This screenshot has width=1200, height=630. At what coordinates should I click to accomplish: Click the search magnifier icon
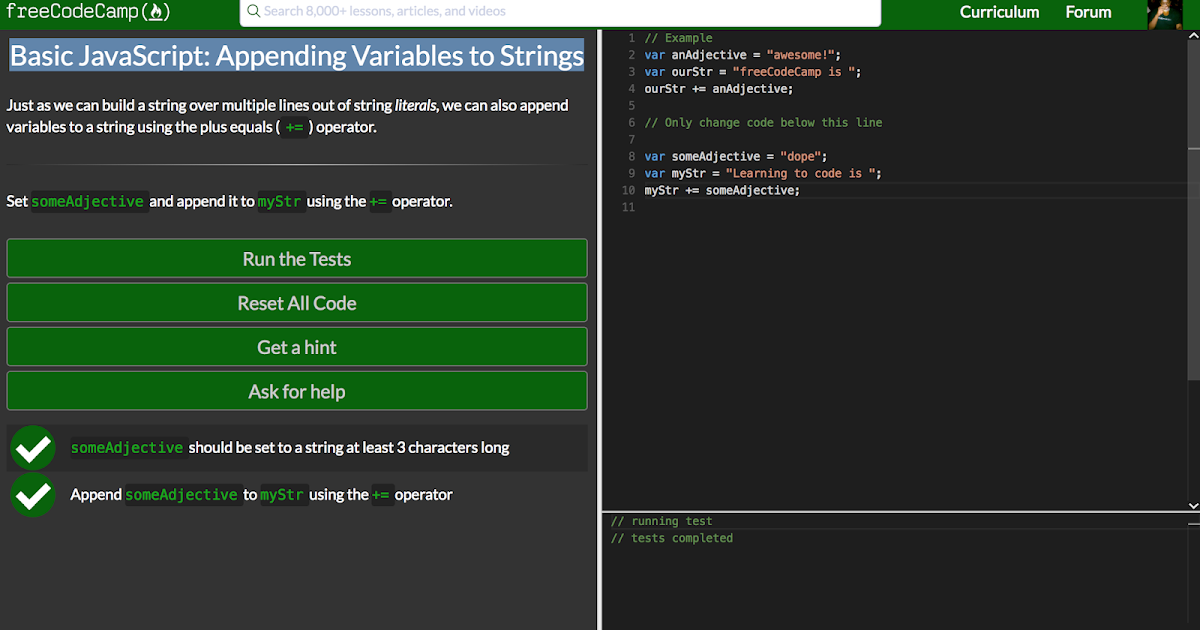point(254,12)
